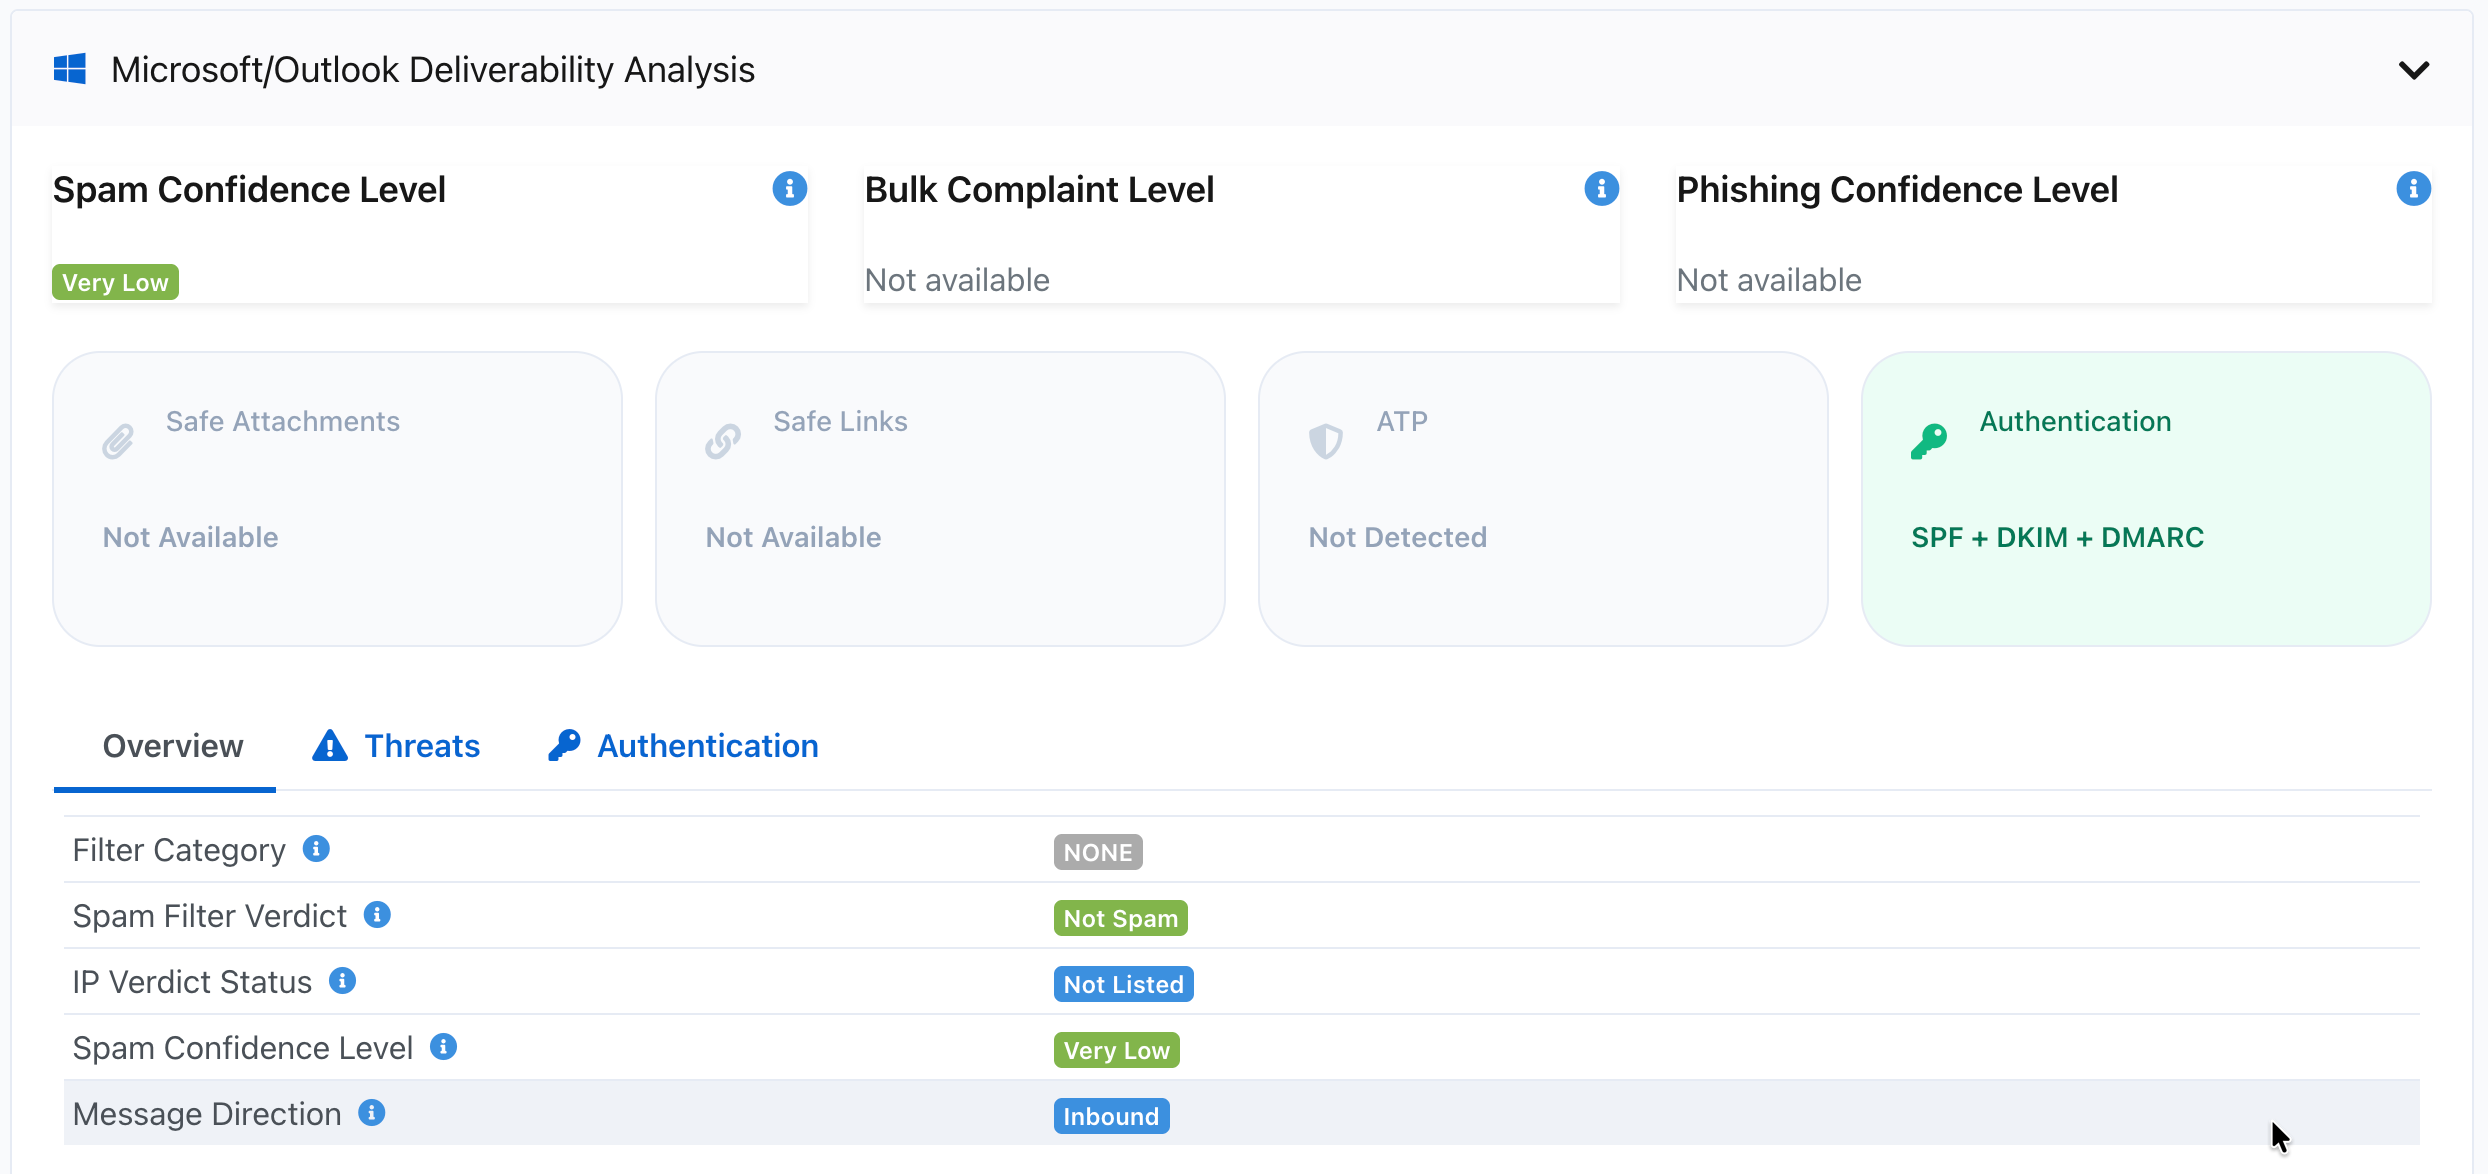The height and width of the screenshot is (1174, 2488).
Task: Open the Phishing Confidence Level info icon
Action: pos(2413,189)
